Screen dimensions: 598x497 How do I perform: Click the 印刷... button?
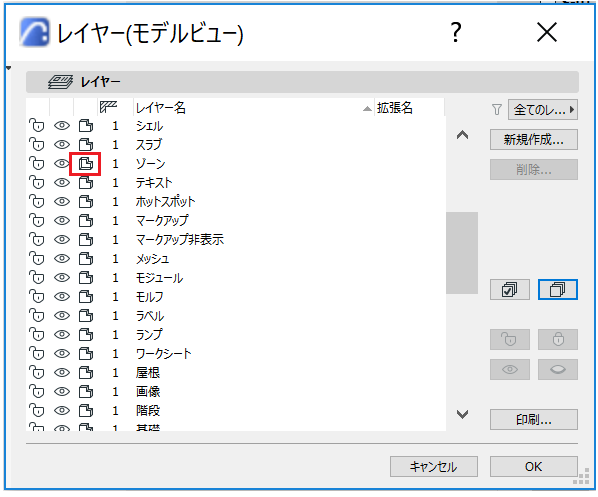[x=534, y=420]
